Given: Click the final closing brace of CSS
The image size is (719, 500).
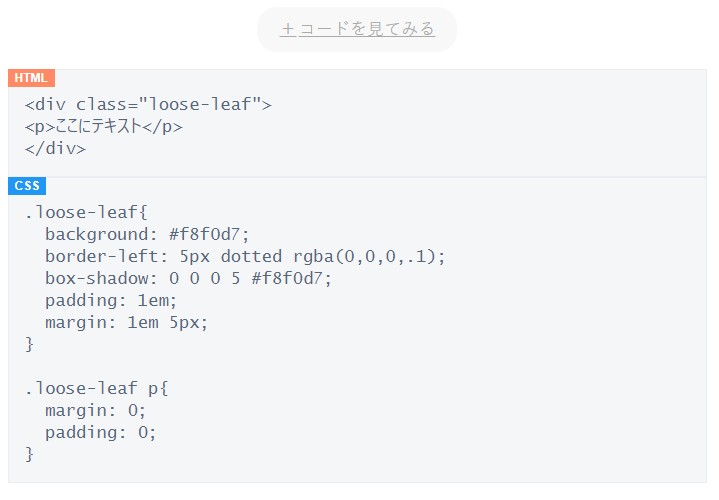Looking at the screenshot, I should 29,455.
